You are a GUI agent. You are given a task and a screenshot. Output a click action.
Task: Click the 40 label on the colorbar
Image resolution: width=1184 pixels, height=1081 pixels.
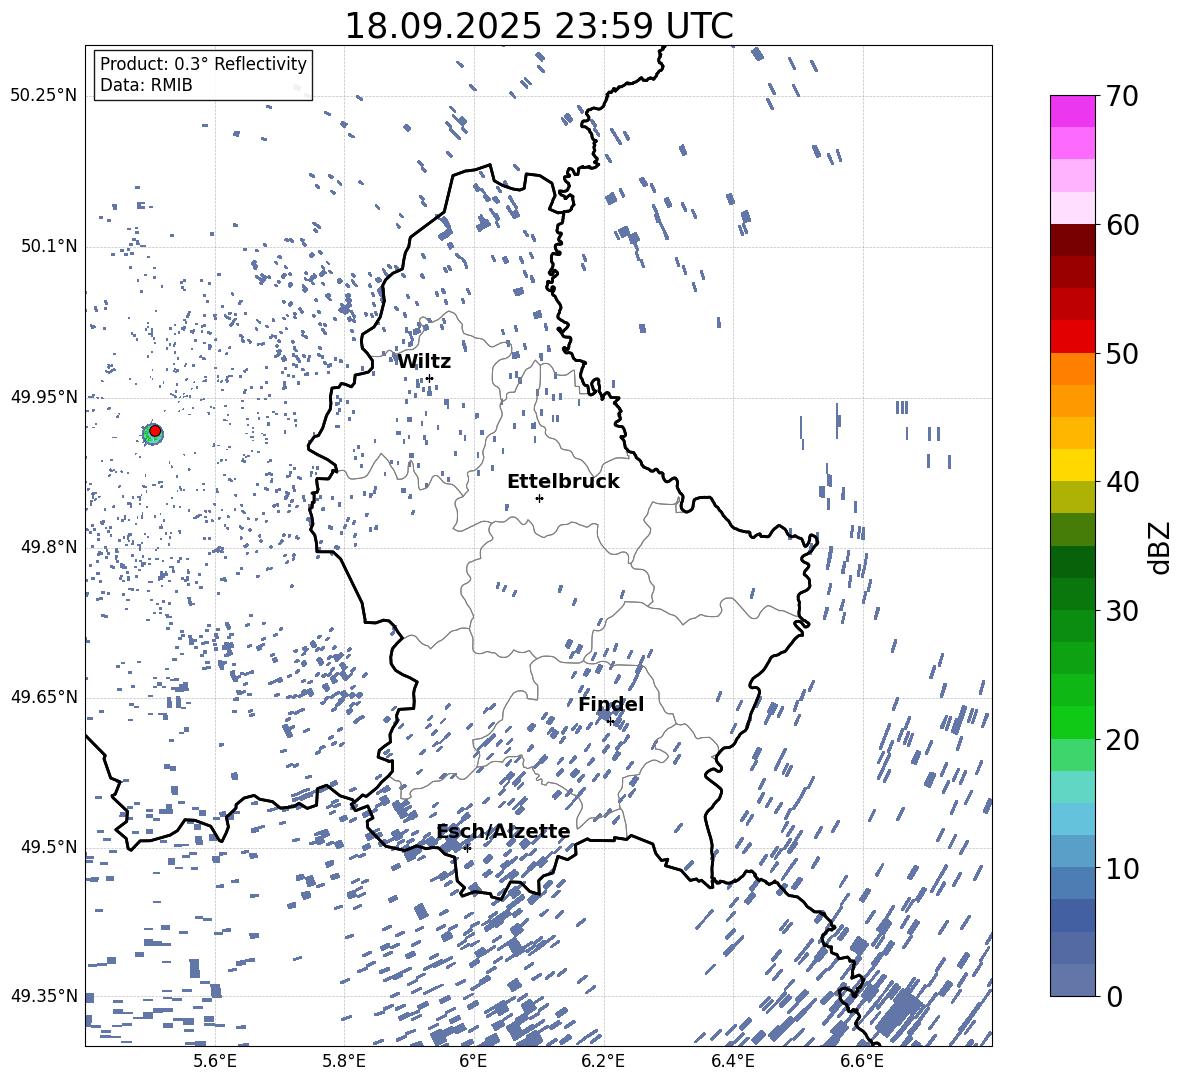(x=1122, y=482)
